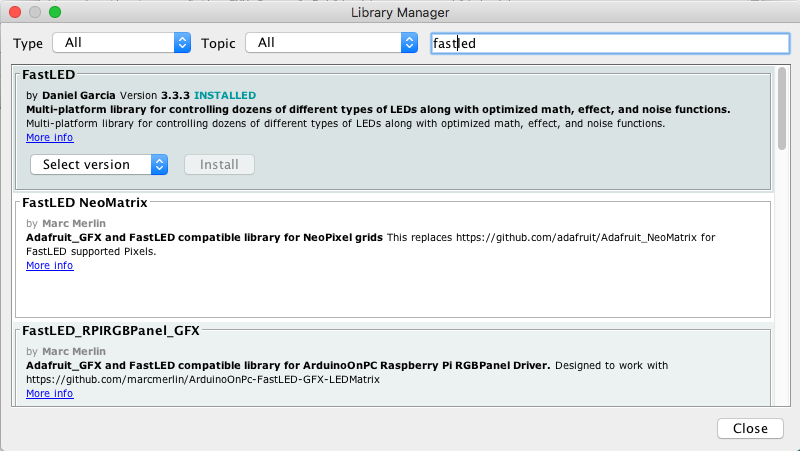Click the search field containing fastled

(610, 43)
